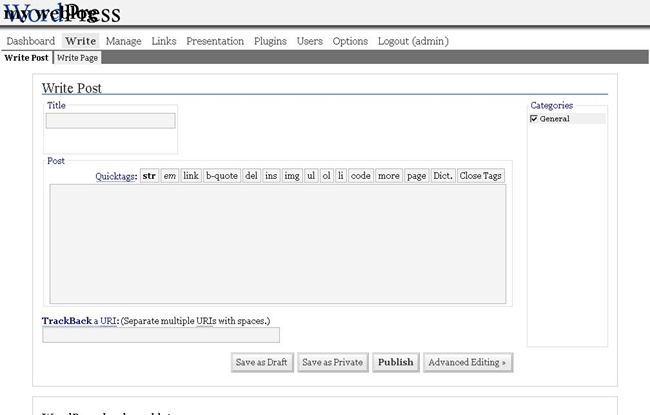Click the code quicktag button

point(360,176)
